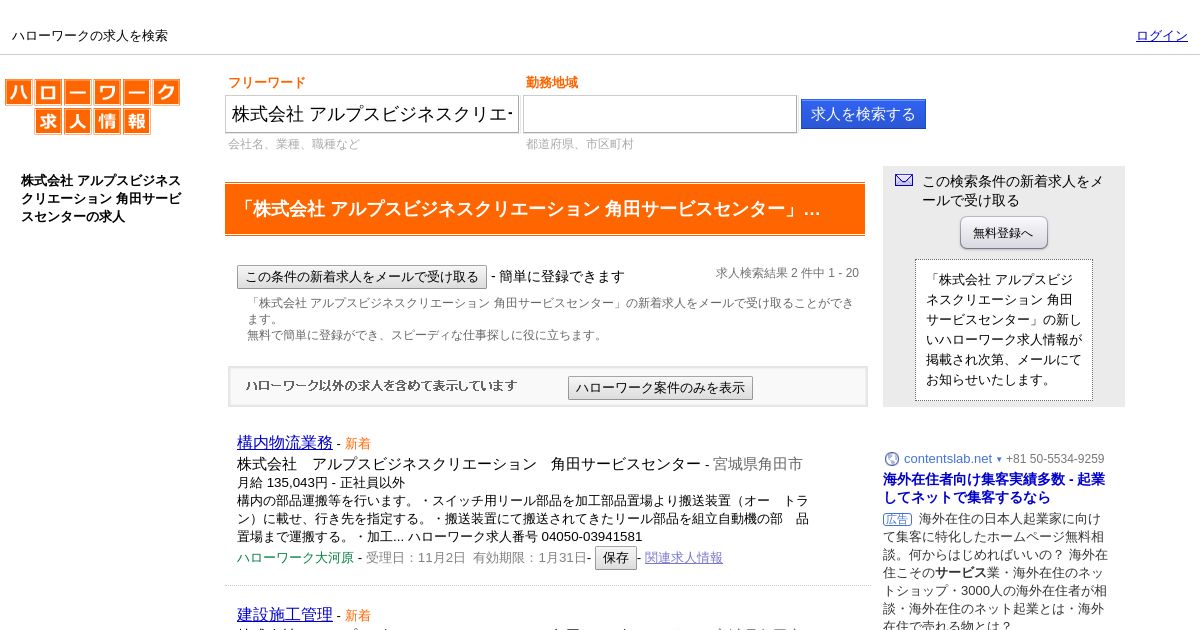Click 保存 button for 構内物流業務 listing
1200x630 pixels.
616,558
